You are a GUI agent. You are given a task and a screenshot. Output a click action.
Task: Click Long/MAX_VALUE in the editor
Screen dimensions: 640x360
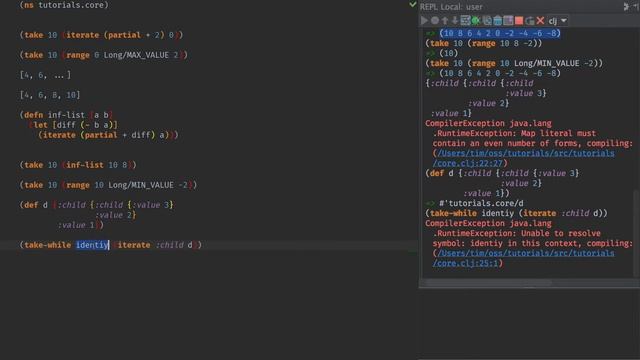point(136,55)
